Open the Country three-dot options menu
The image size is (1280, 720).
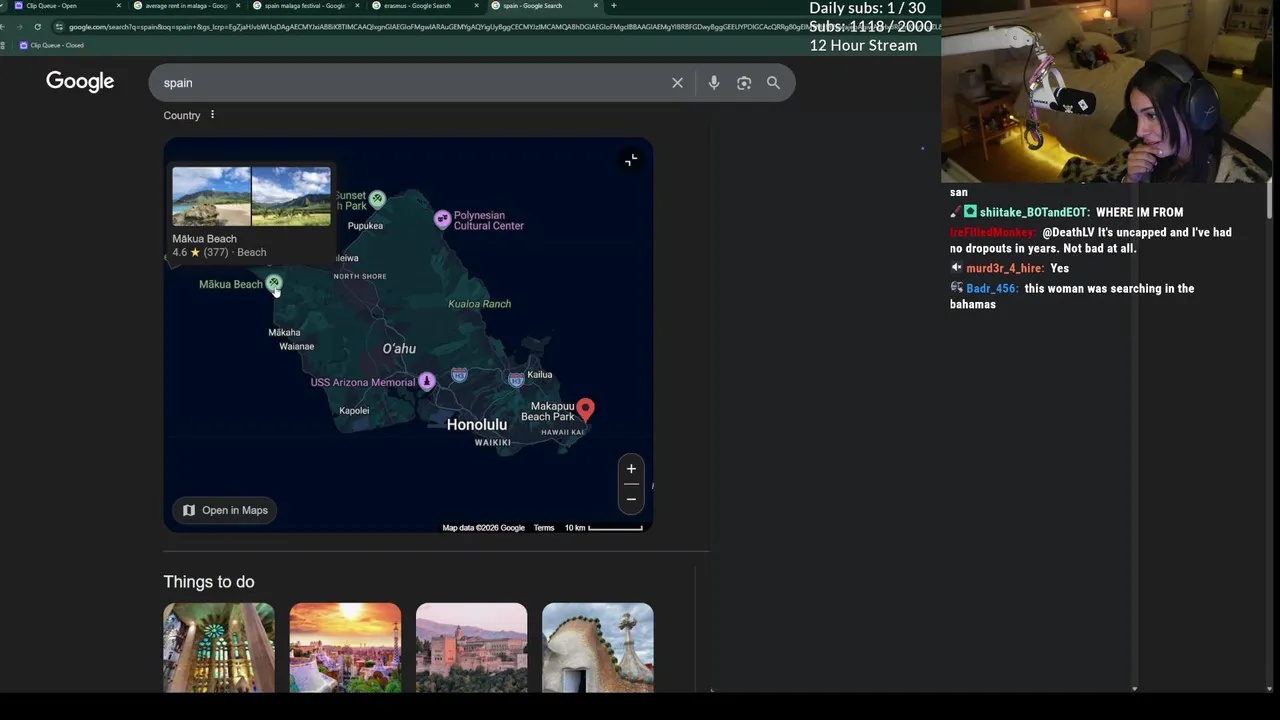(212, 115)
